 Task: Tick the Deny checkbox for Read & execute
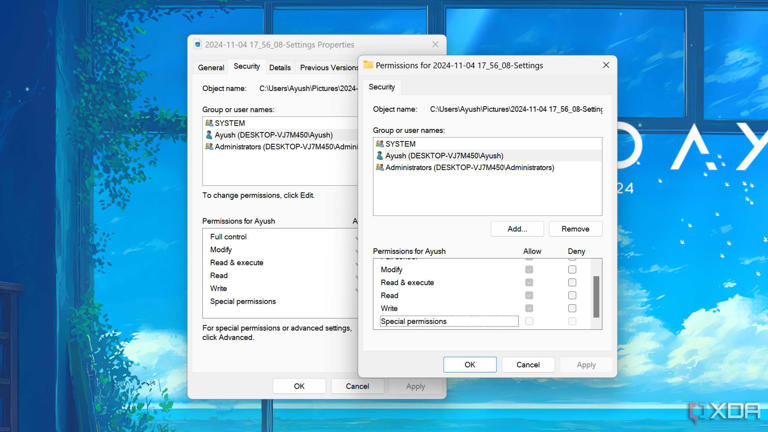tap(572, 283)
